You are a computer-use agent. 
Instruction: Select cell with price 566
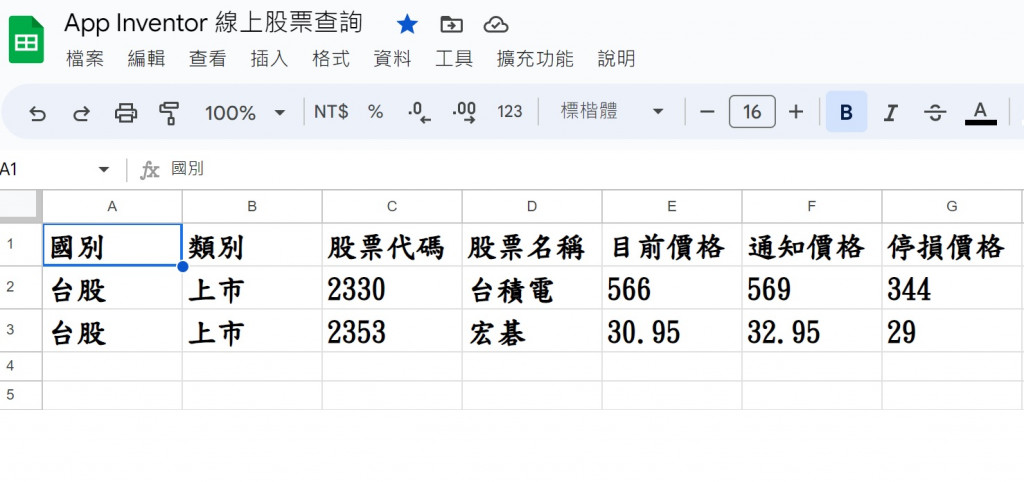click(672, 288)
